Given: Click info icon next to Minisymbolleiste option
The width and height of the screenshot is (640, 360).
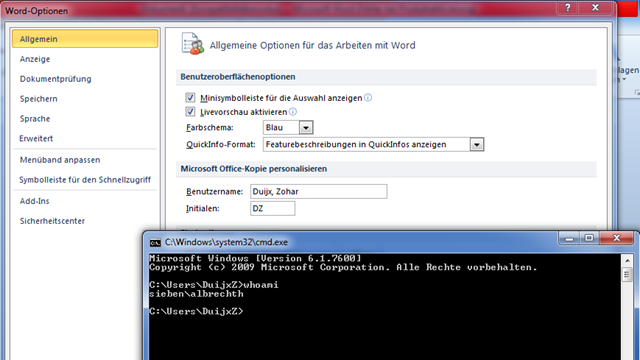Looking at the screenshot, I should [368, 98].
